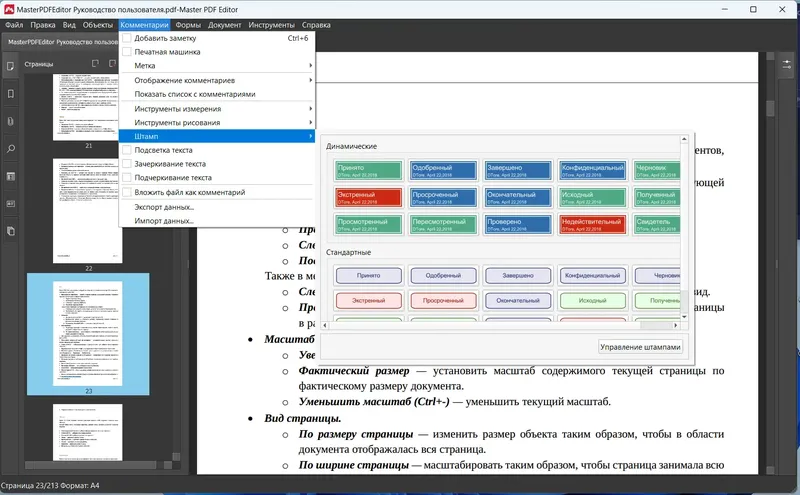This screenshot has width=800, height=495.
Task: Open the Справка menu
Action: pos(316,24)
